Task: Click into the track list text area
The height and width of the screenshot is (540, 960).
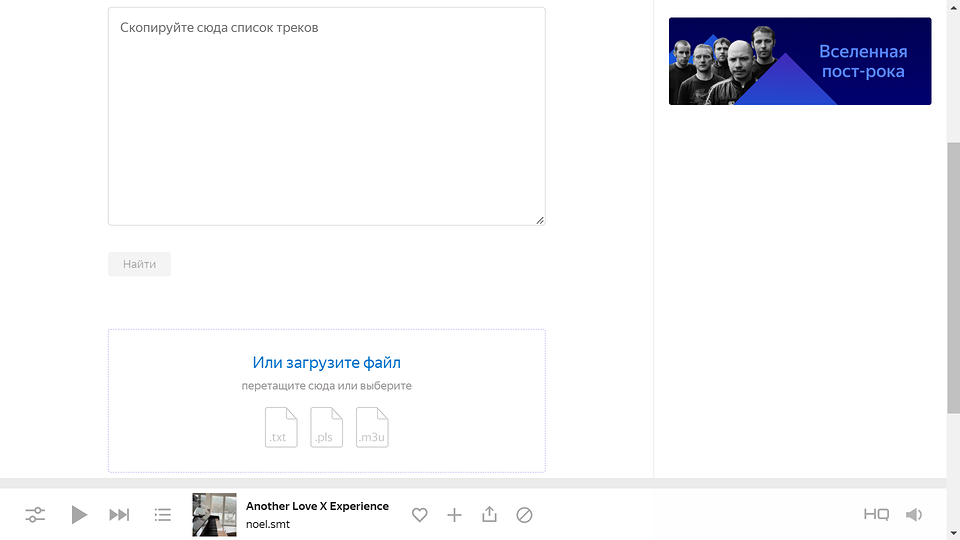Action: (x=327, y=116)
